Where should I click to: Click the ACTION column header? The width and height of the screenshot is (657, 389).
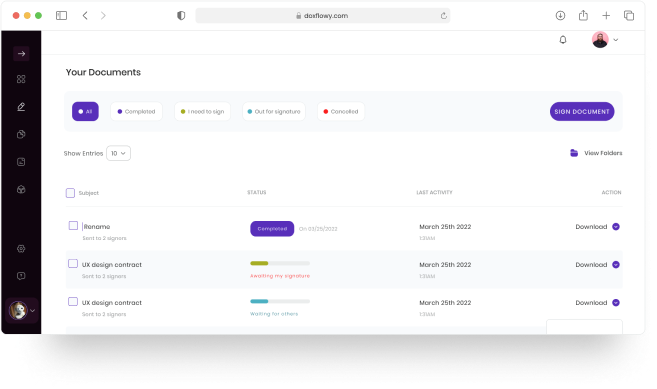pos(611,192)
